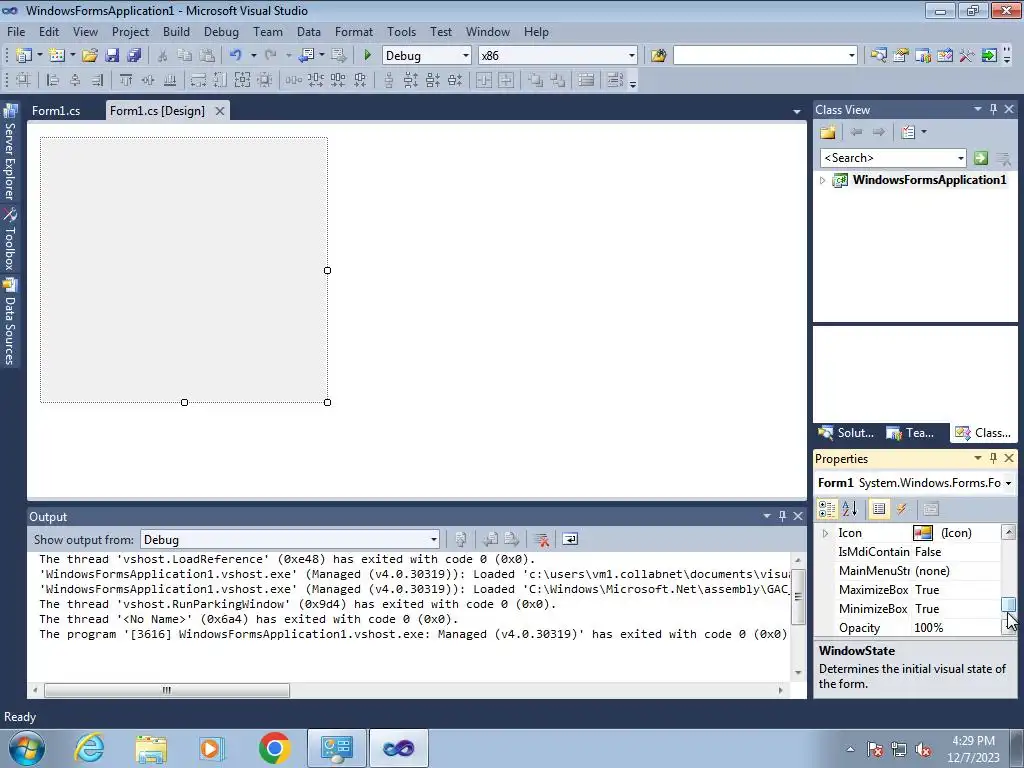Open the Build menu
Screen dimensions: 1024x768
tap(176, 32)
